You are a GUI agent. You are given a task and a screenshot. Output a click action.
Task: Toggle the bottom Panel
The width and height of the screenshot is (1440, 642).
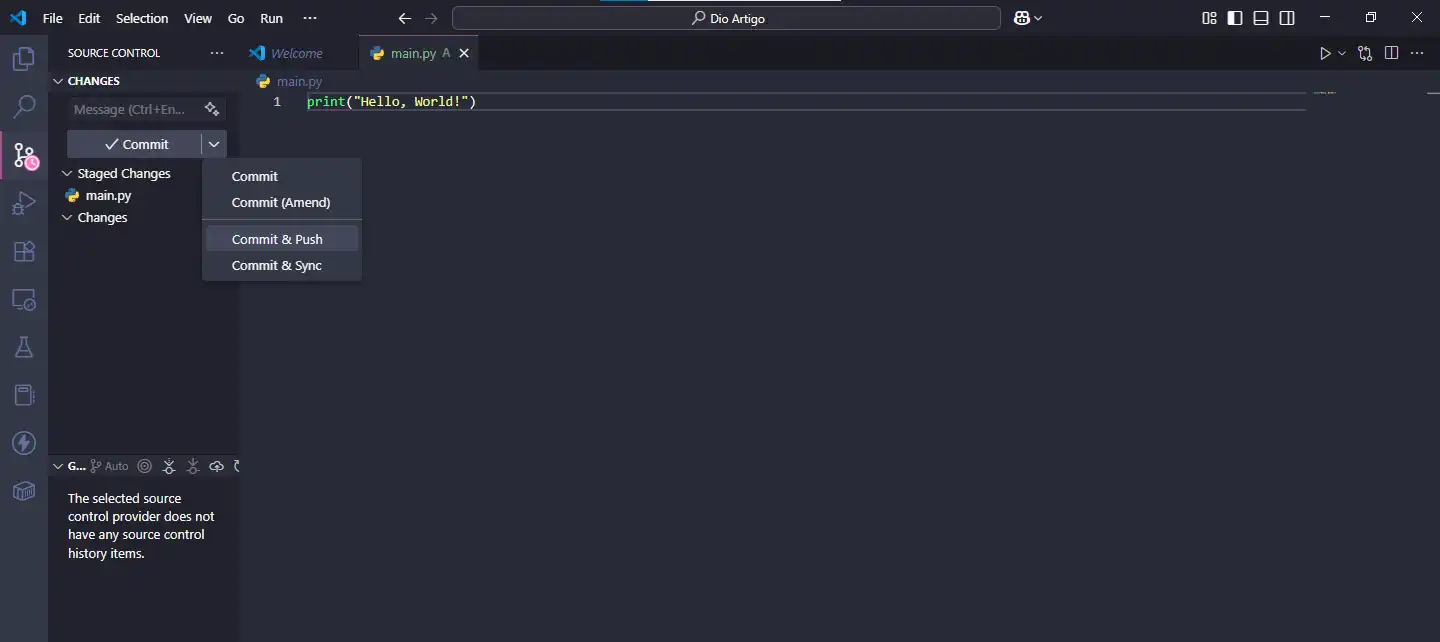(x=1261, y=18)
